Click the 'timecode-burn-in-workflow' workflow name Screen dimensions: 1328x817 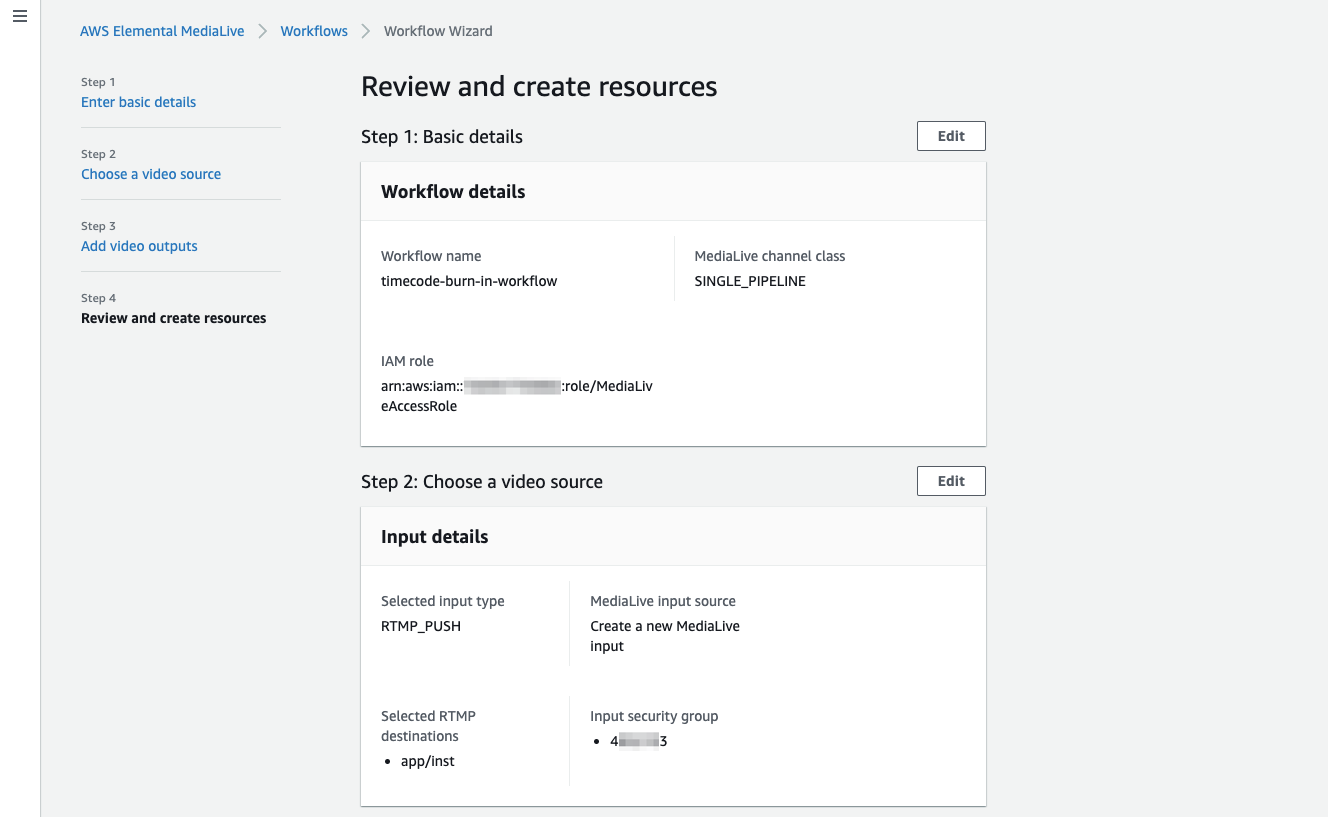(469, 281)
